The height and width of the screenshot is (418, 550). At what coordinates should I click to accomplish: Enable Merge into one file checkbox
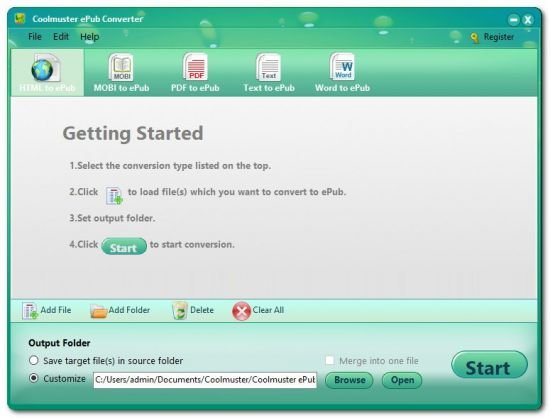[x=330, y=360]
